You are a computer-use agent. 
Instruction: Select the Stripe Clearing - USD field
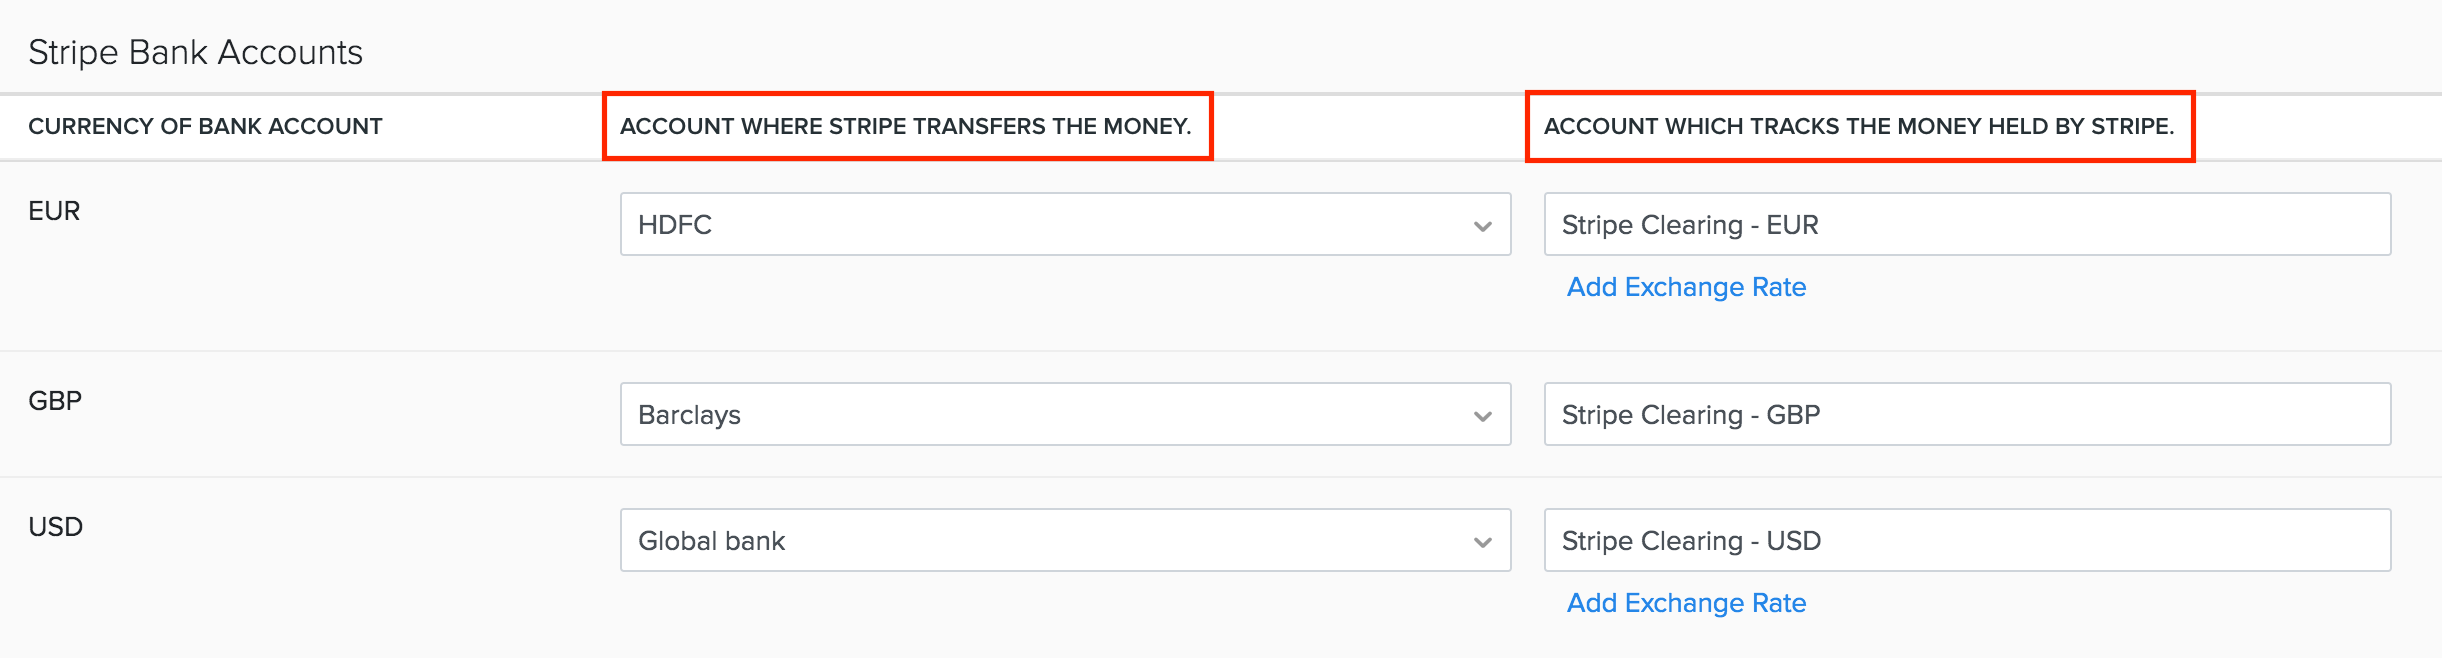[1966, 541]
